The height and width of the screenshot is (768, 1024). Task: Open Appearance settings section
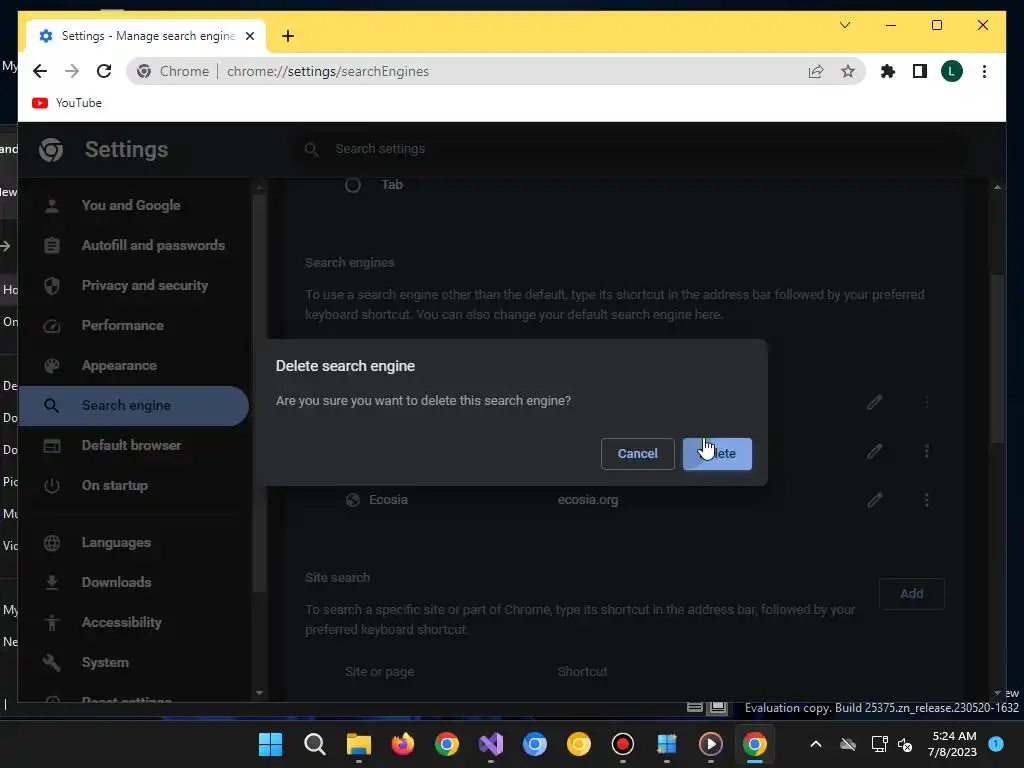(119, 366)
